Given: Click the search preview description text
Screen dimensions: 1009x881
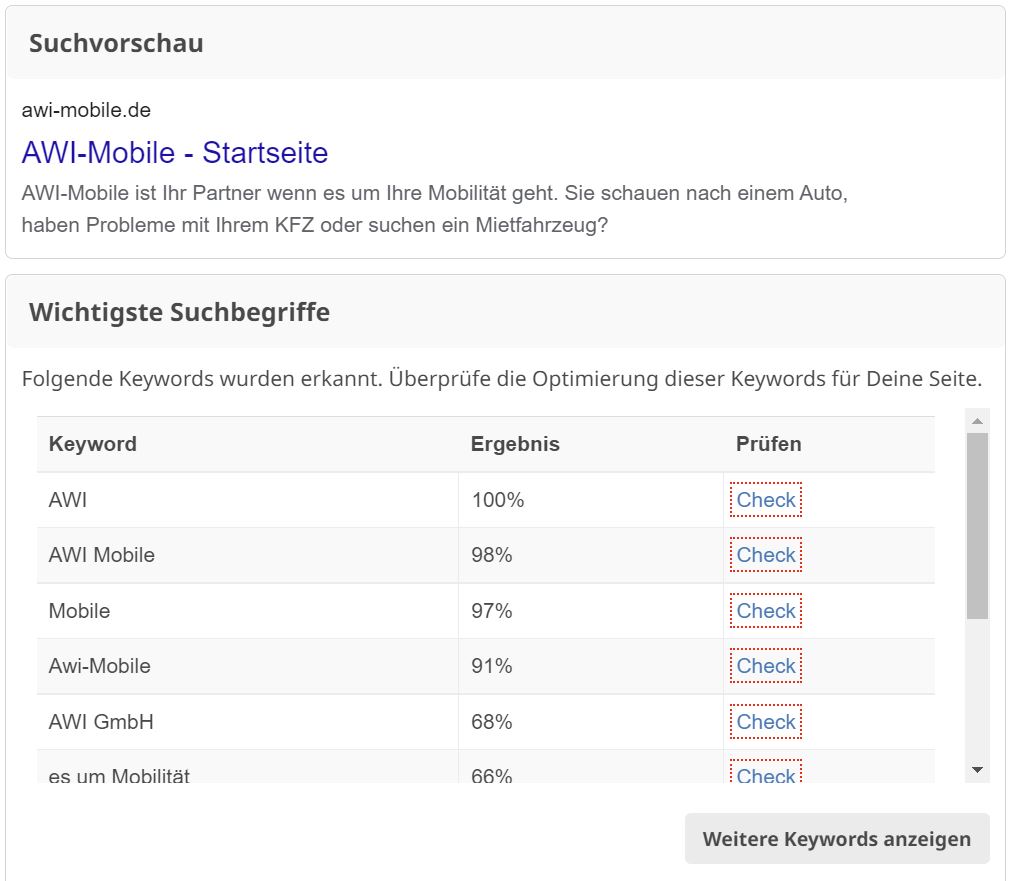Looking at the screenshot, I should (434, 209).
